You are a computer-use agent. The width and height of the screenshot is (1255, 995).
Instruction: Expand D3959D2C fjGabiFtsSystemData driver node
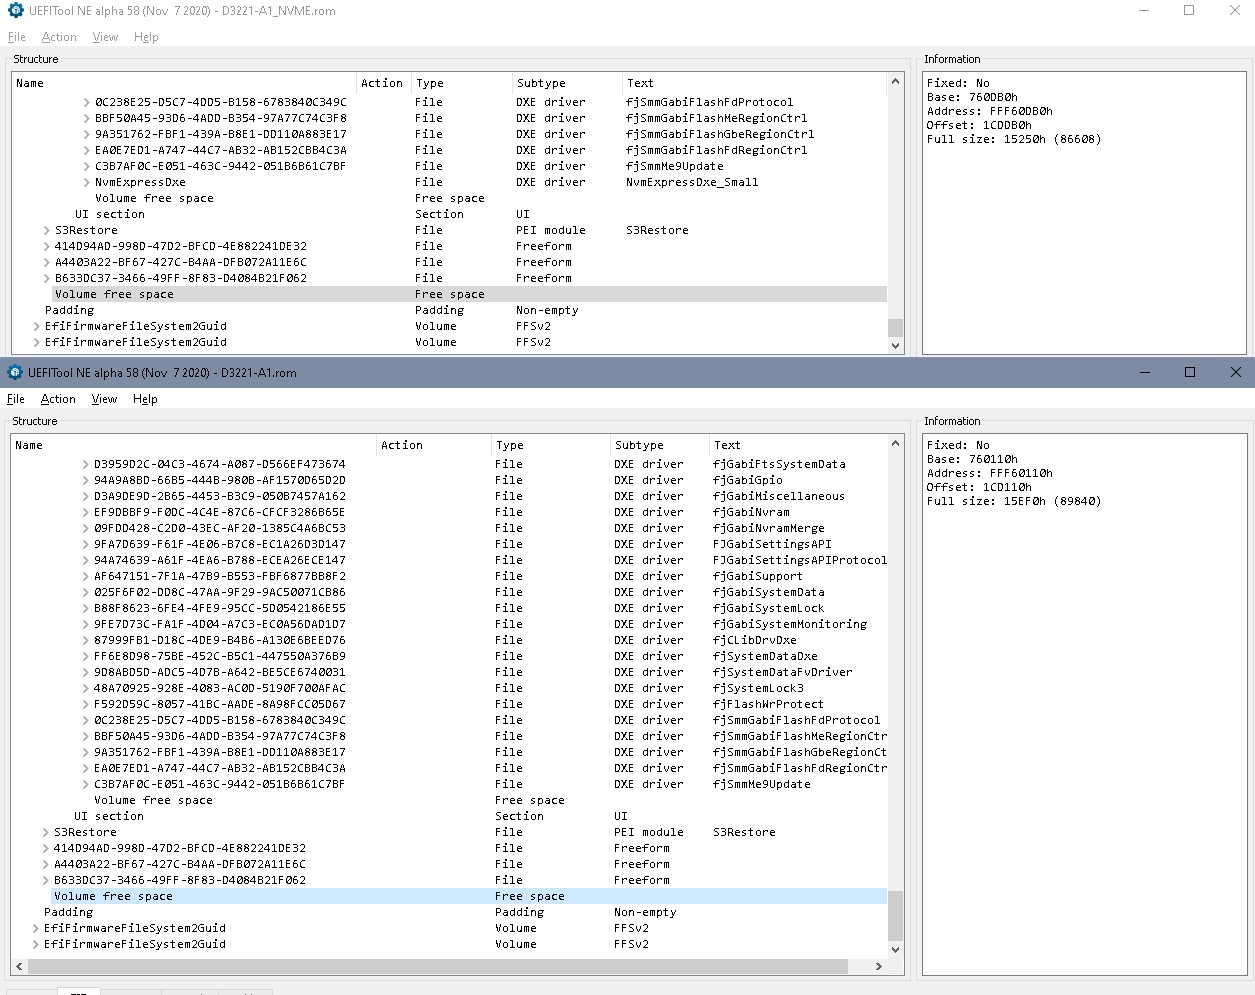pos(86,464)
